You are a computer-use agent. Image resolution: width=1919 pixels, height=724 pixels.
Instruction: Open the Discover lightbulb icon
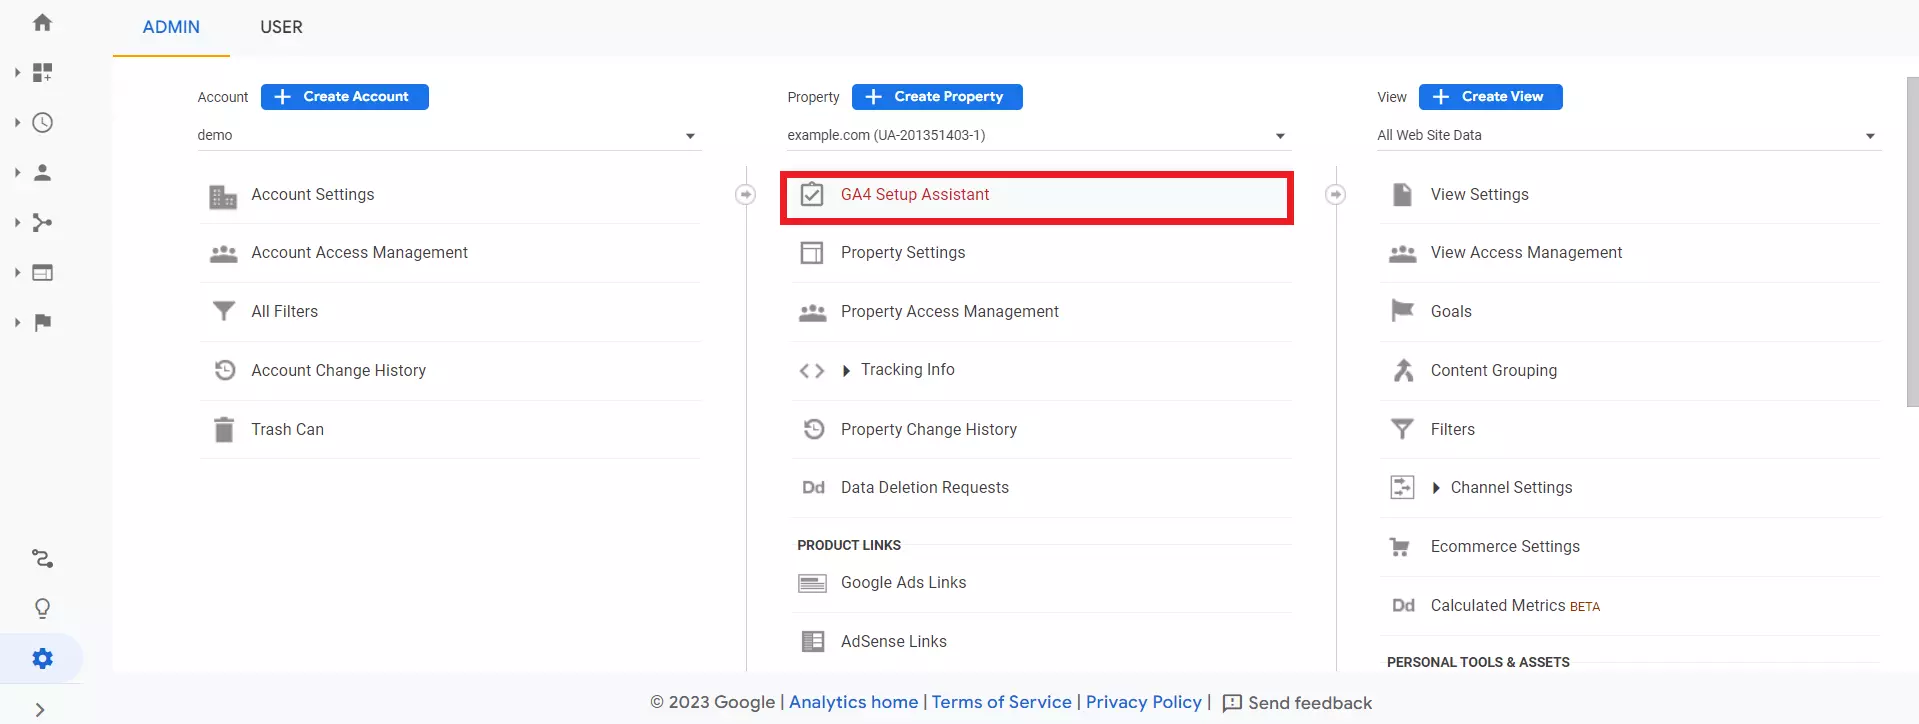pos(42,608)
